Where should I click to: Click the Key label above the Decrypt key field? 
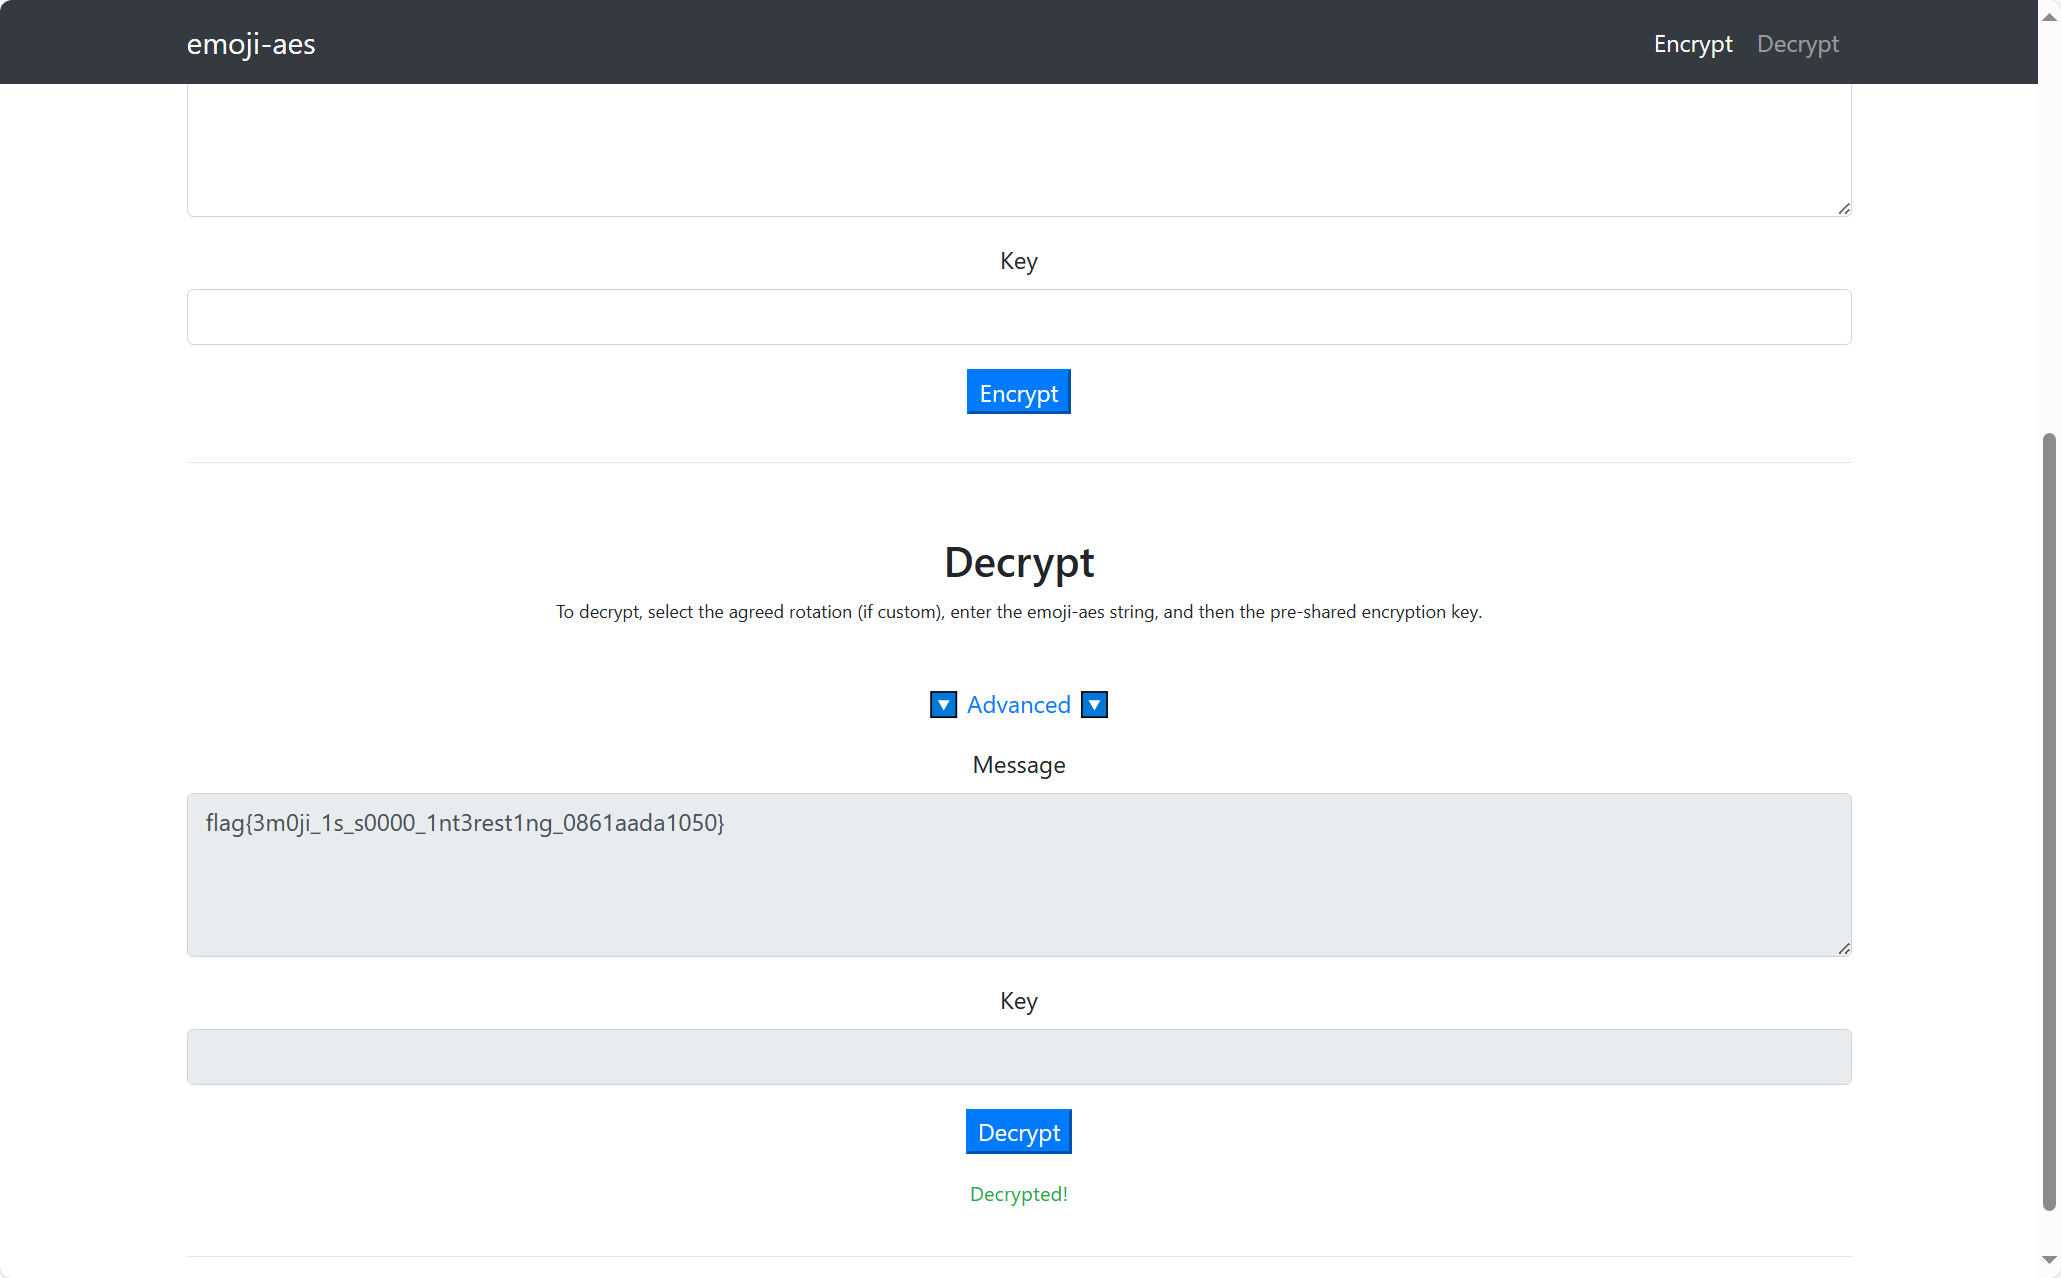coord(1018,1001)
